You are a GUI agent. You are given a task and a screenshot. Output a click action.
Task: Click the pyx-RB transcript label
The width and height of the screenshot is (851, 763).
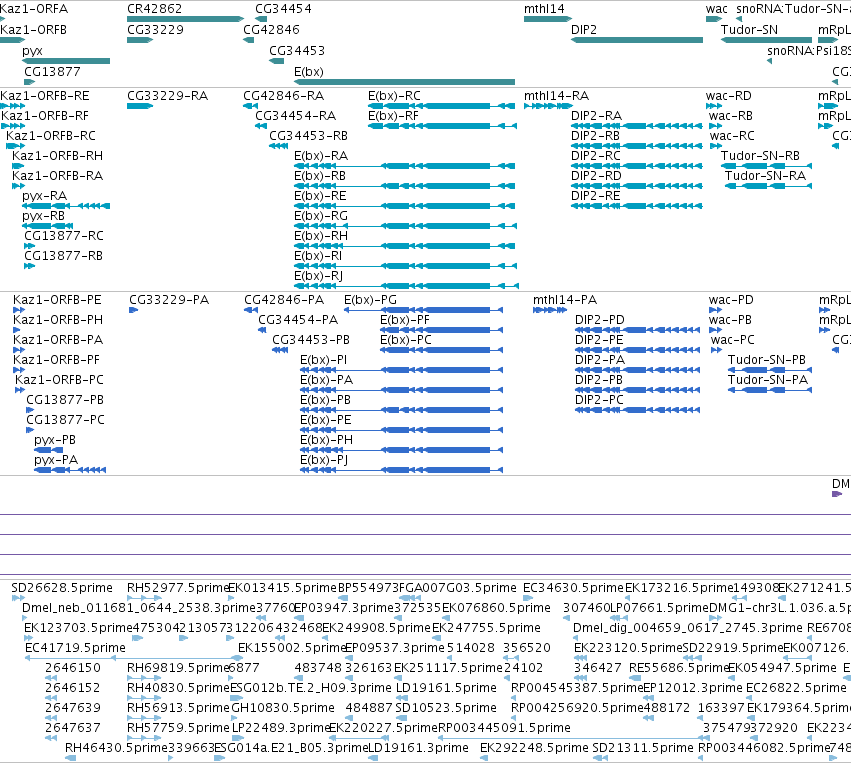click(x=43, y=216)
